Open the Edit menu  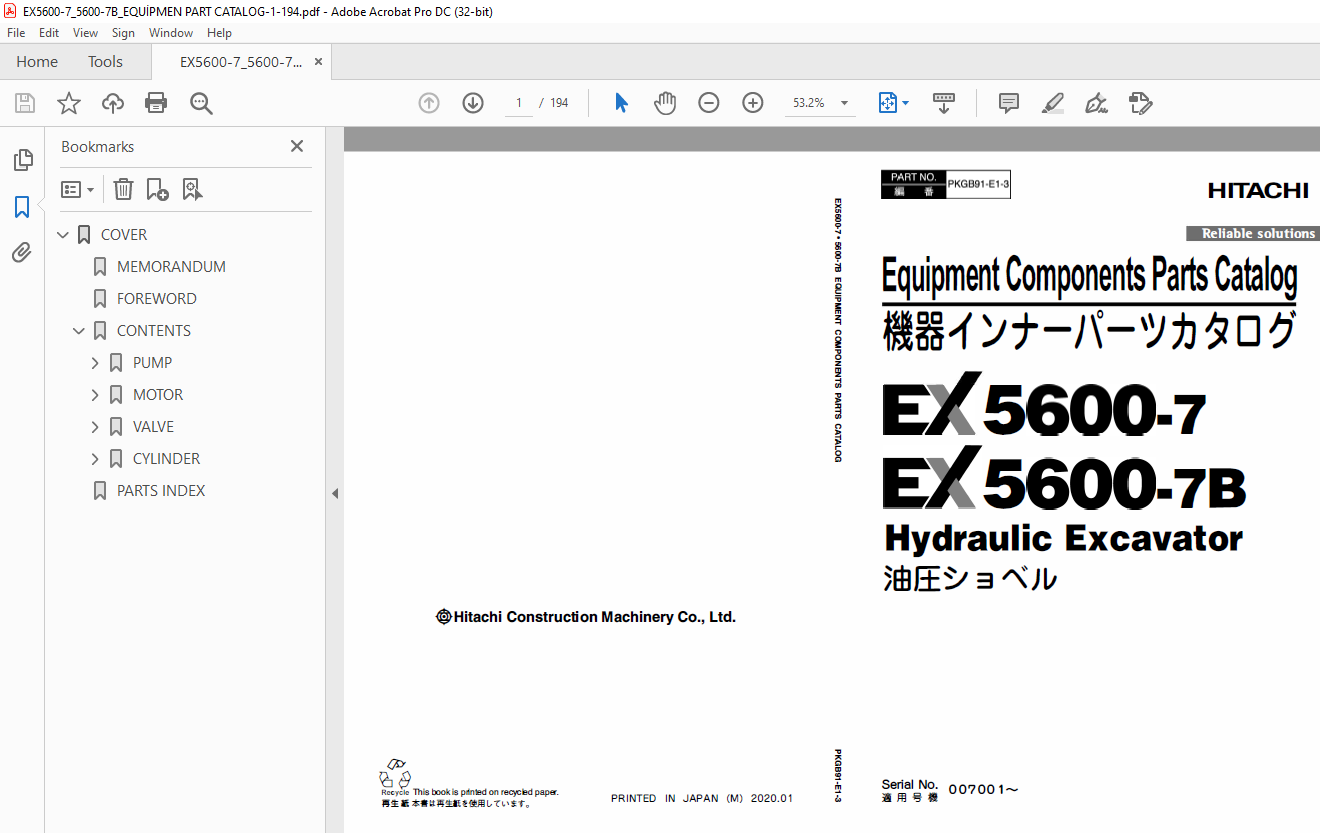49,33
